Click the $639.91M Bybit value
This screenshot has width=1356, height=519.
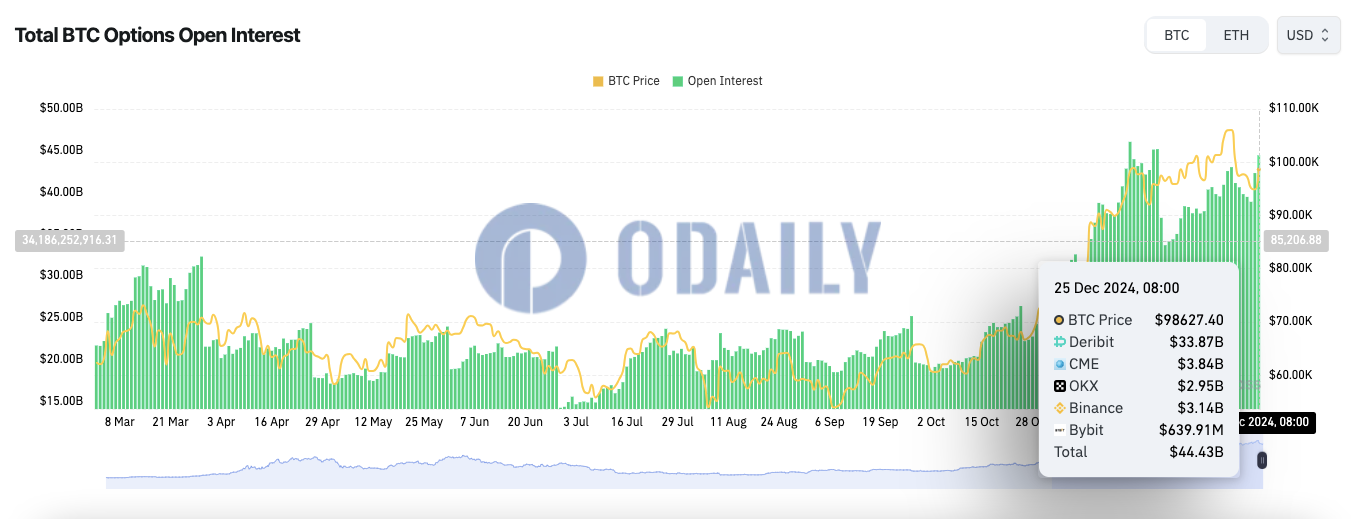[1192, 430]
